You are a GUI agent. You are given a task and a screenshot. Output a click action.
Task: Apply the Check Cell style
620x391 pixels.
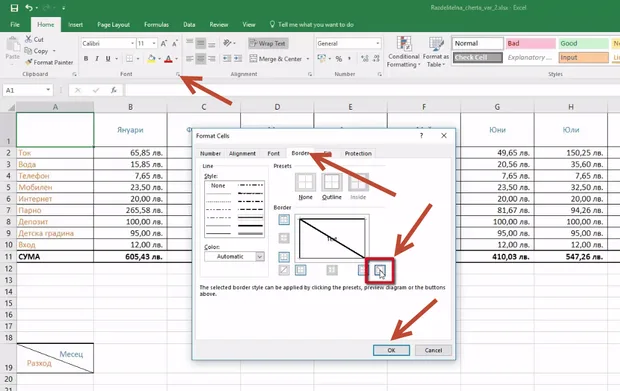coord(478,58)
